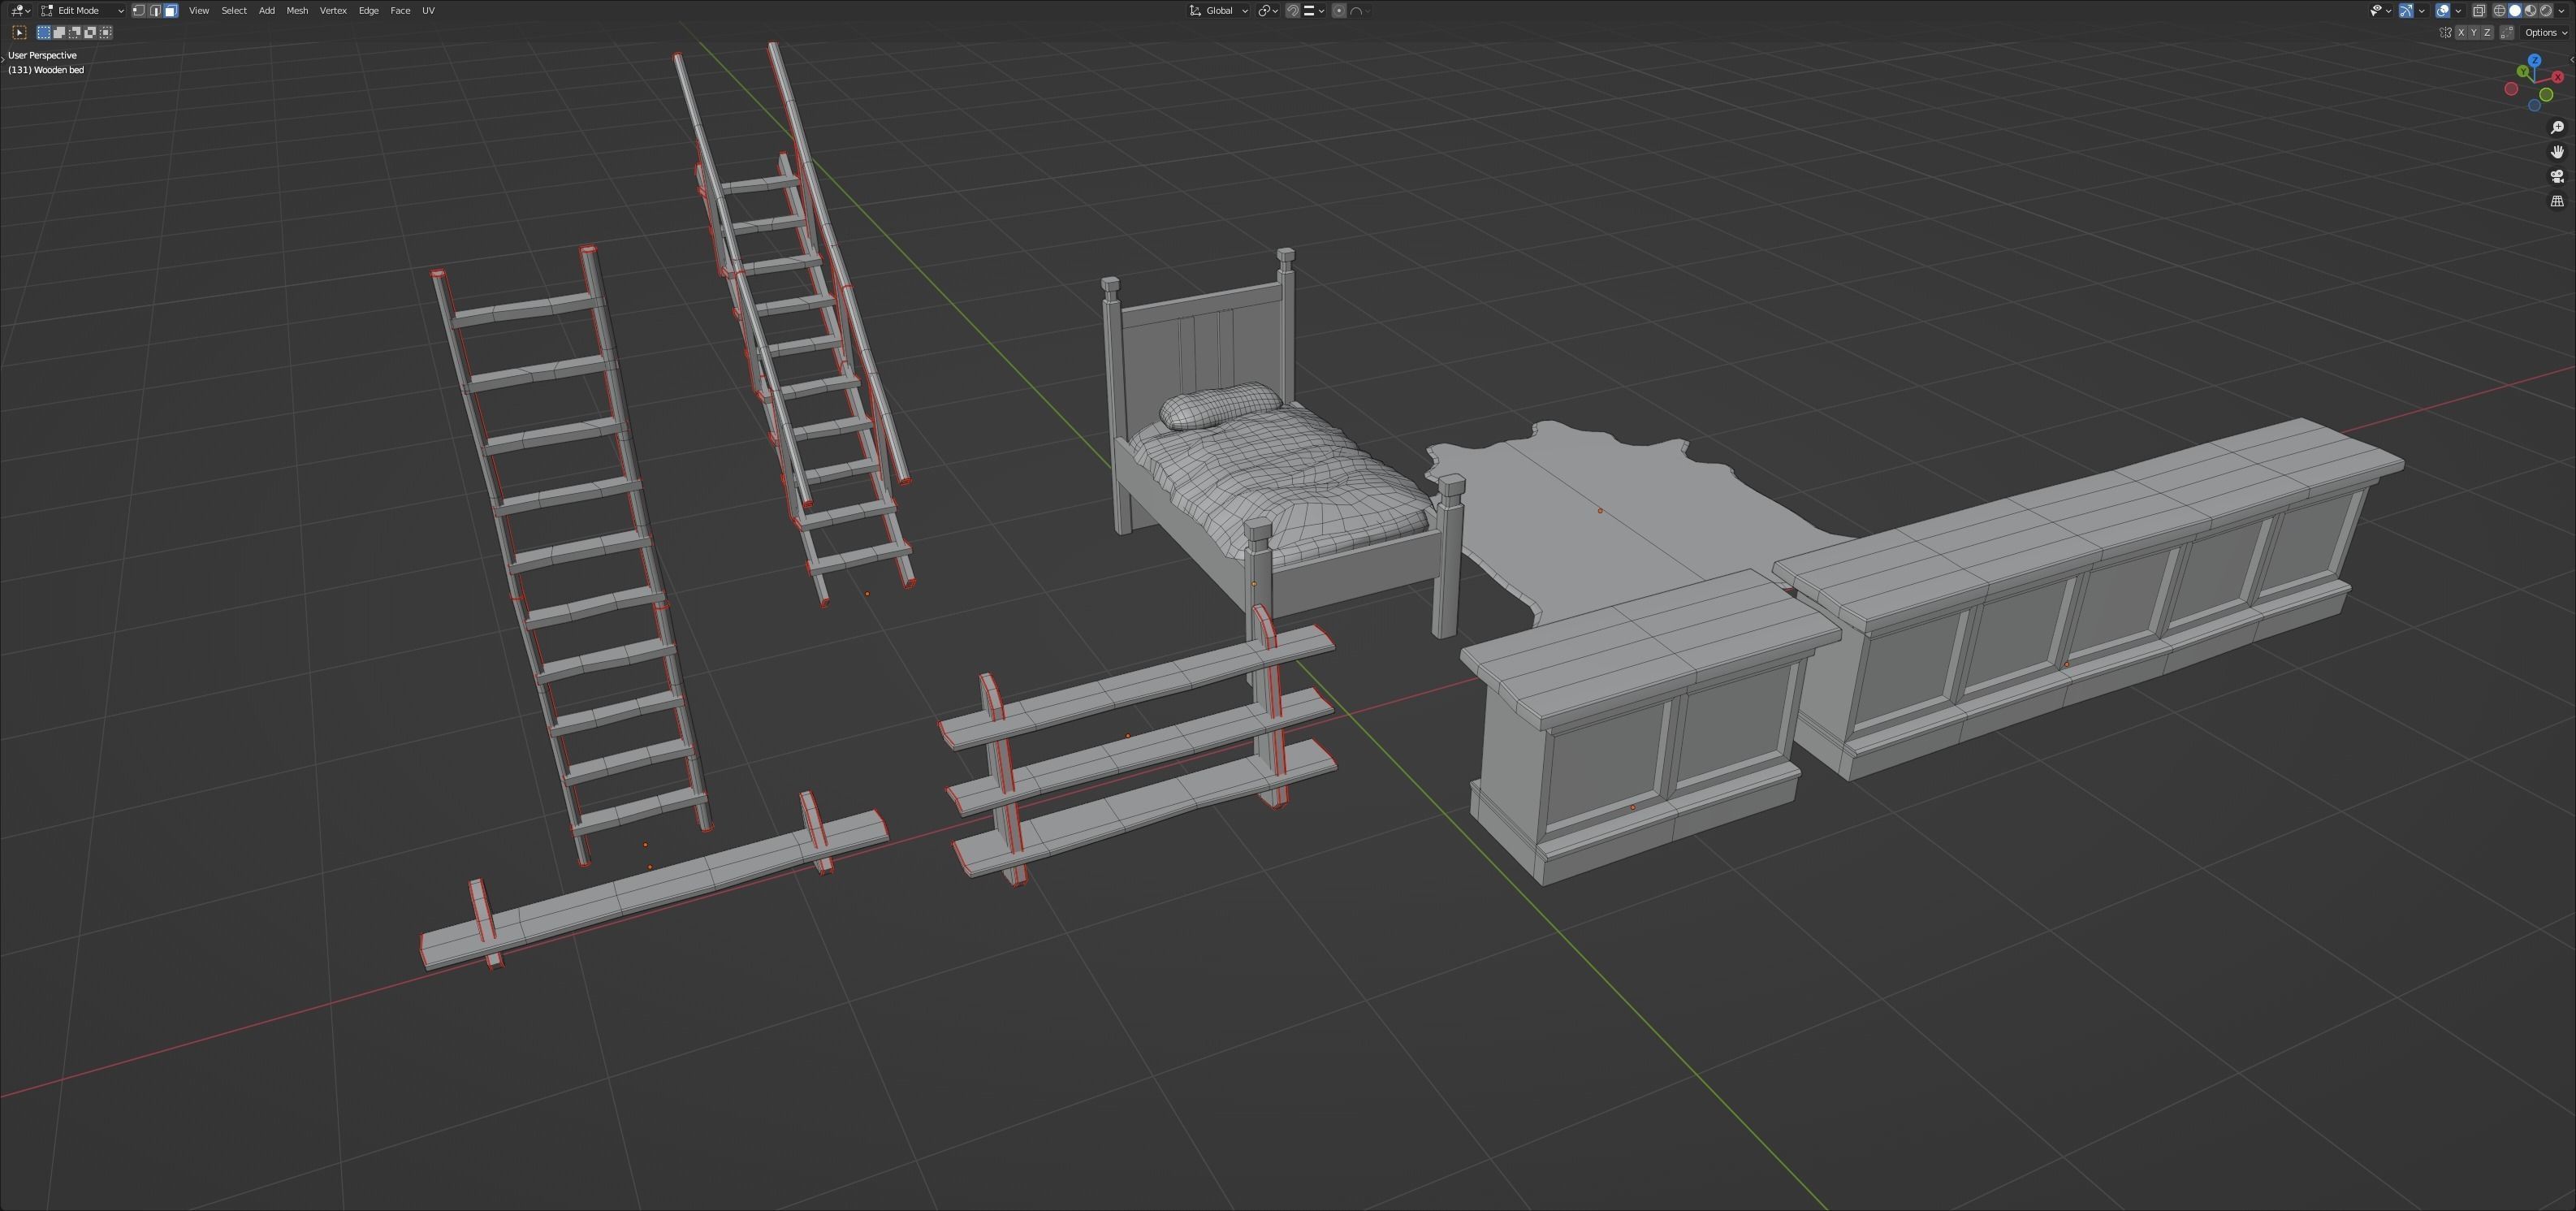The height and width of the screenshot is (1211, 2576).
Task: Toggle proportional editing
Action: click(x=1339, y=10)
